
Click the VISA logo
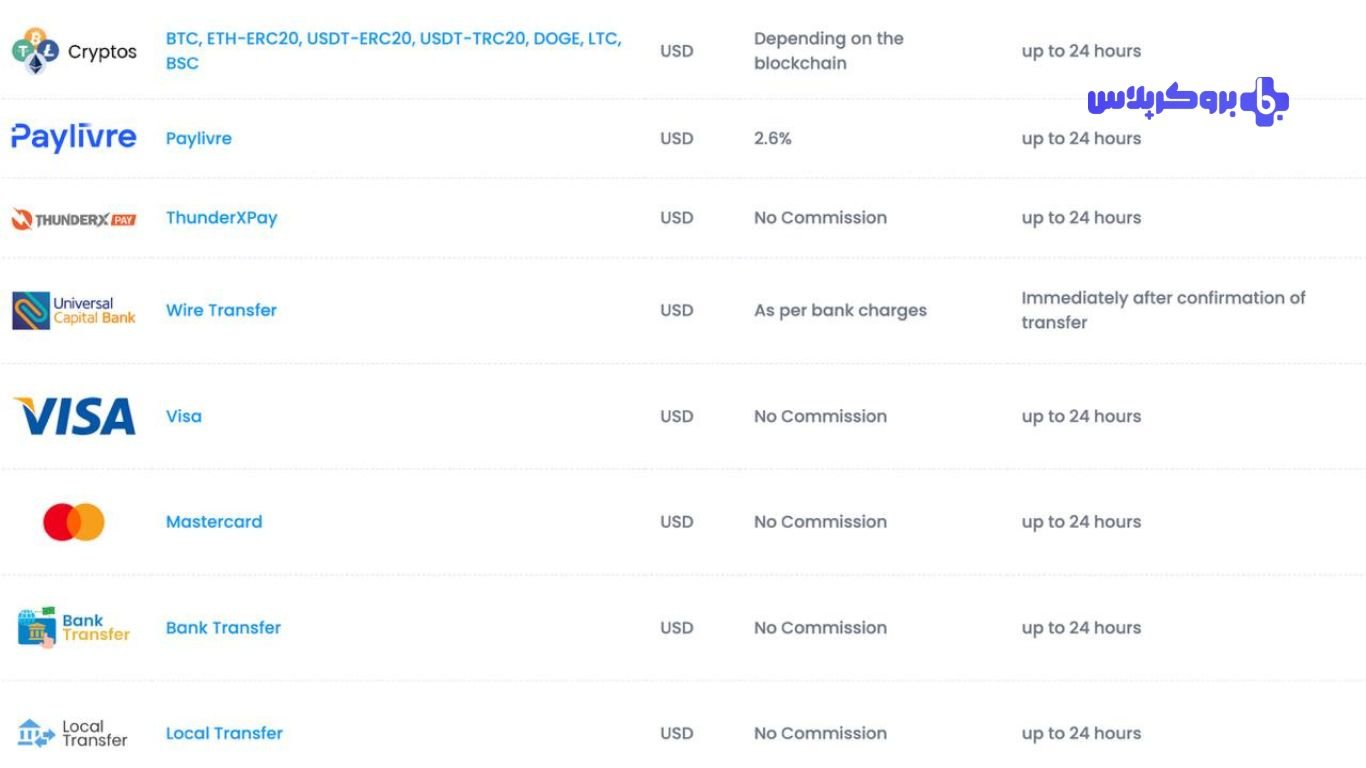click(75, 416)
